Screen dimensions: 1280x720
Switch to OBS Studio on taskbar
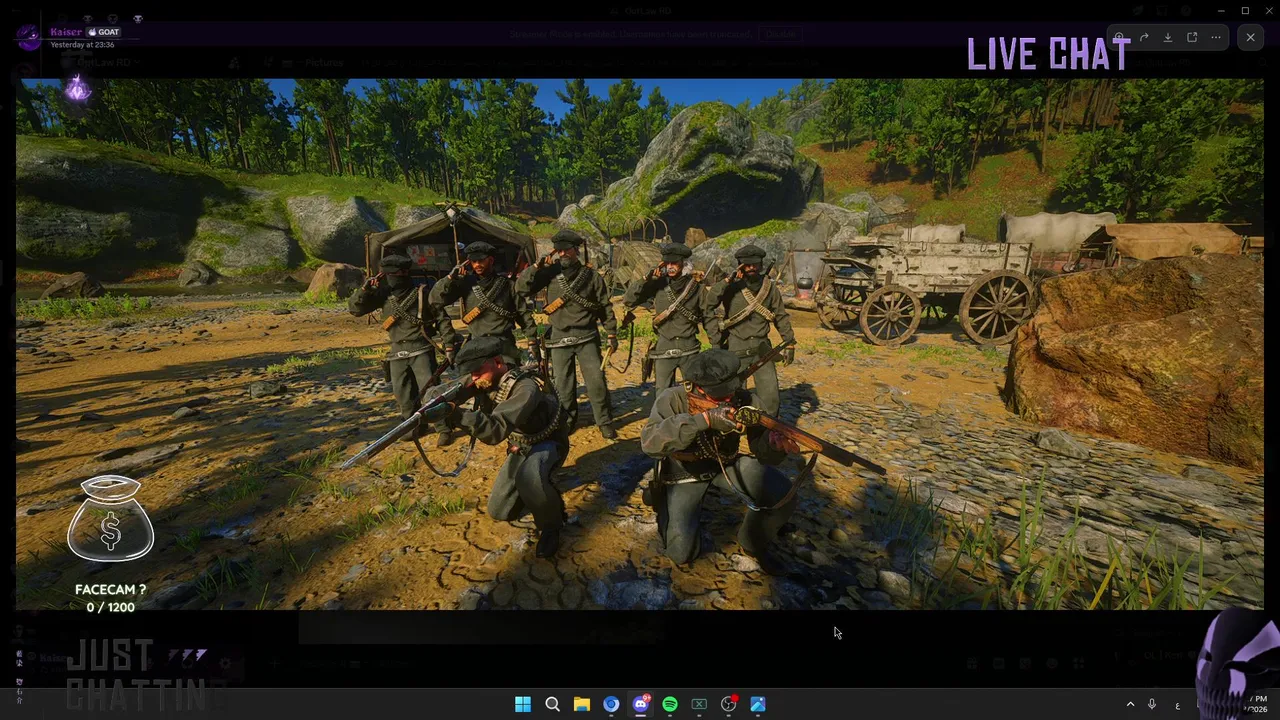[729, 704]
